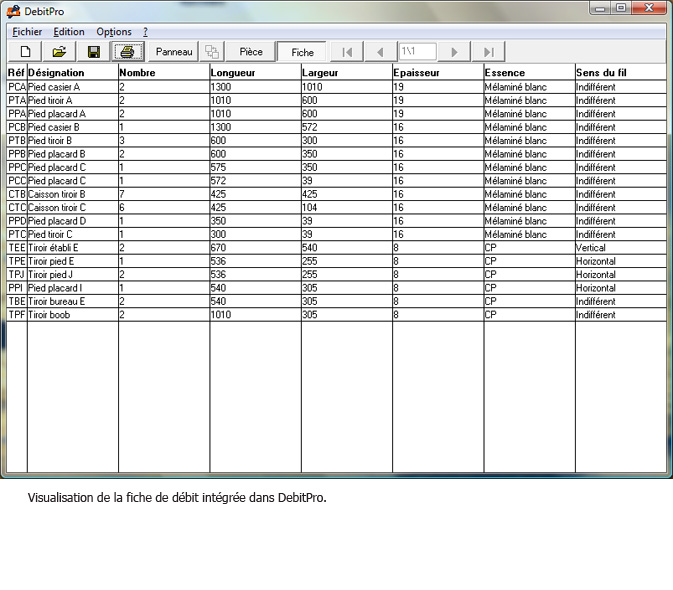
Task: Select the Pied tiroir B cell
Action: click(73, 141)
